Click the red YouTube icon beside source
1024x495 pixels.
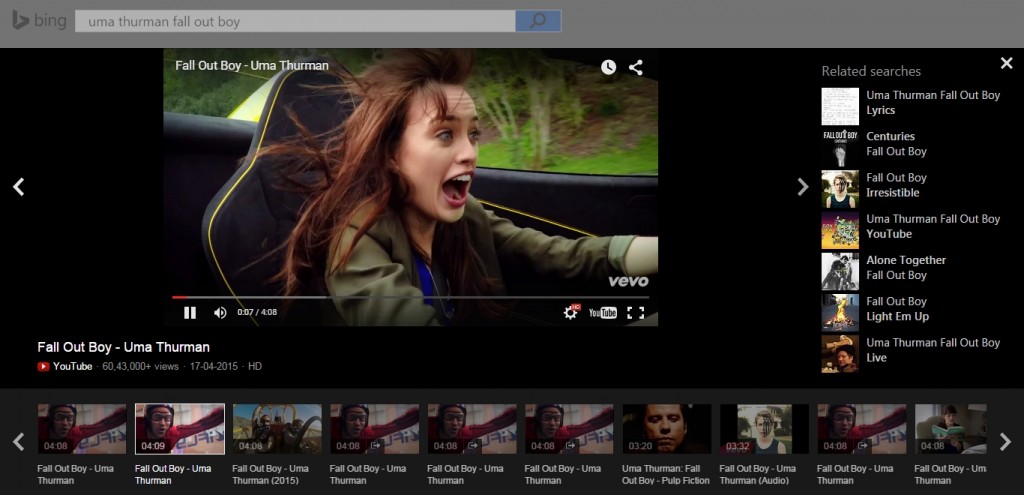point(44,366)
